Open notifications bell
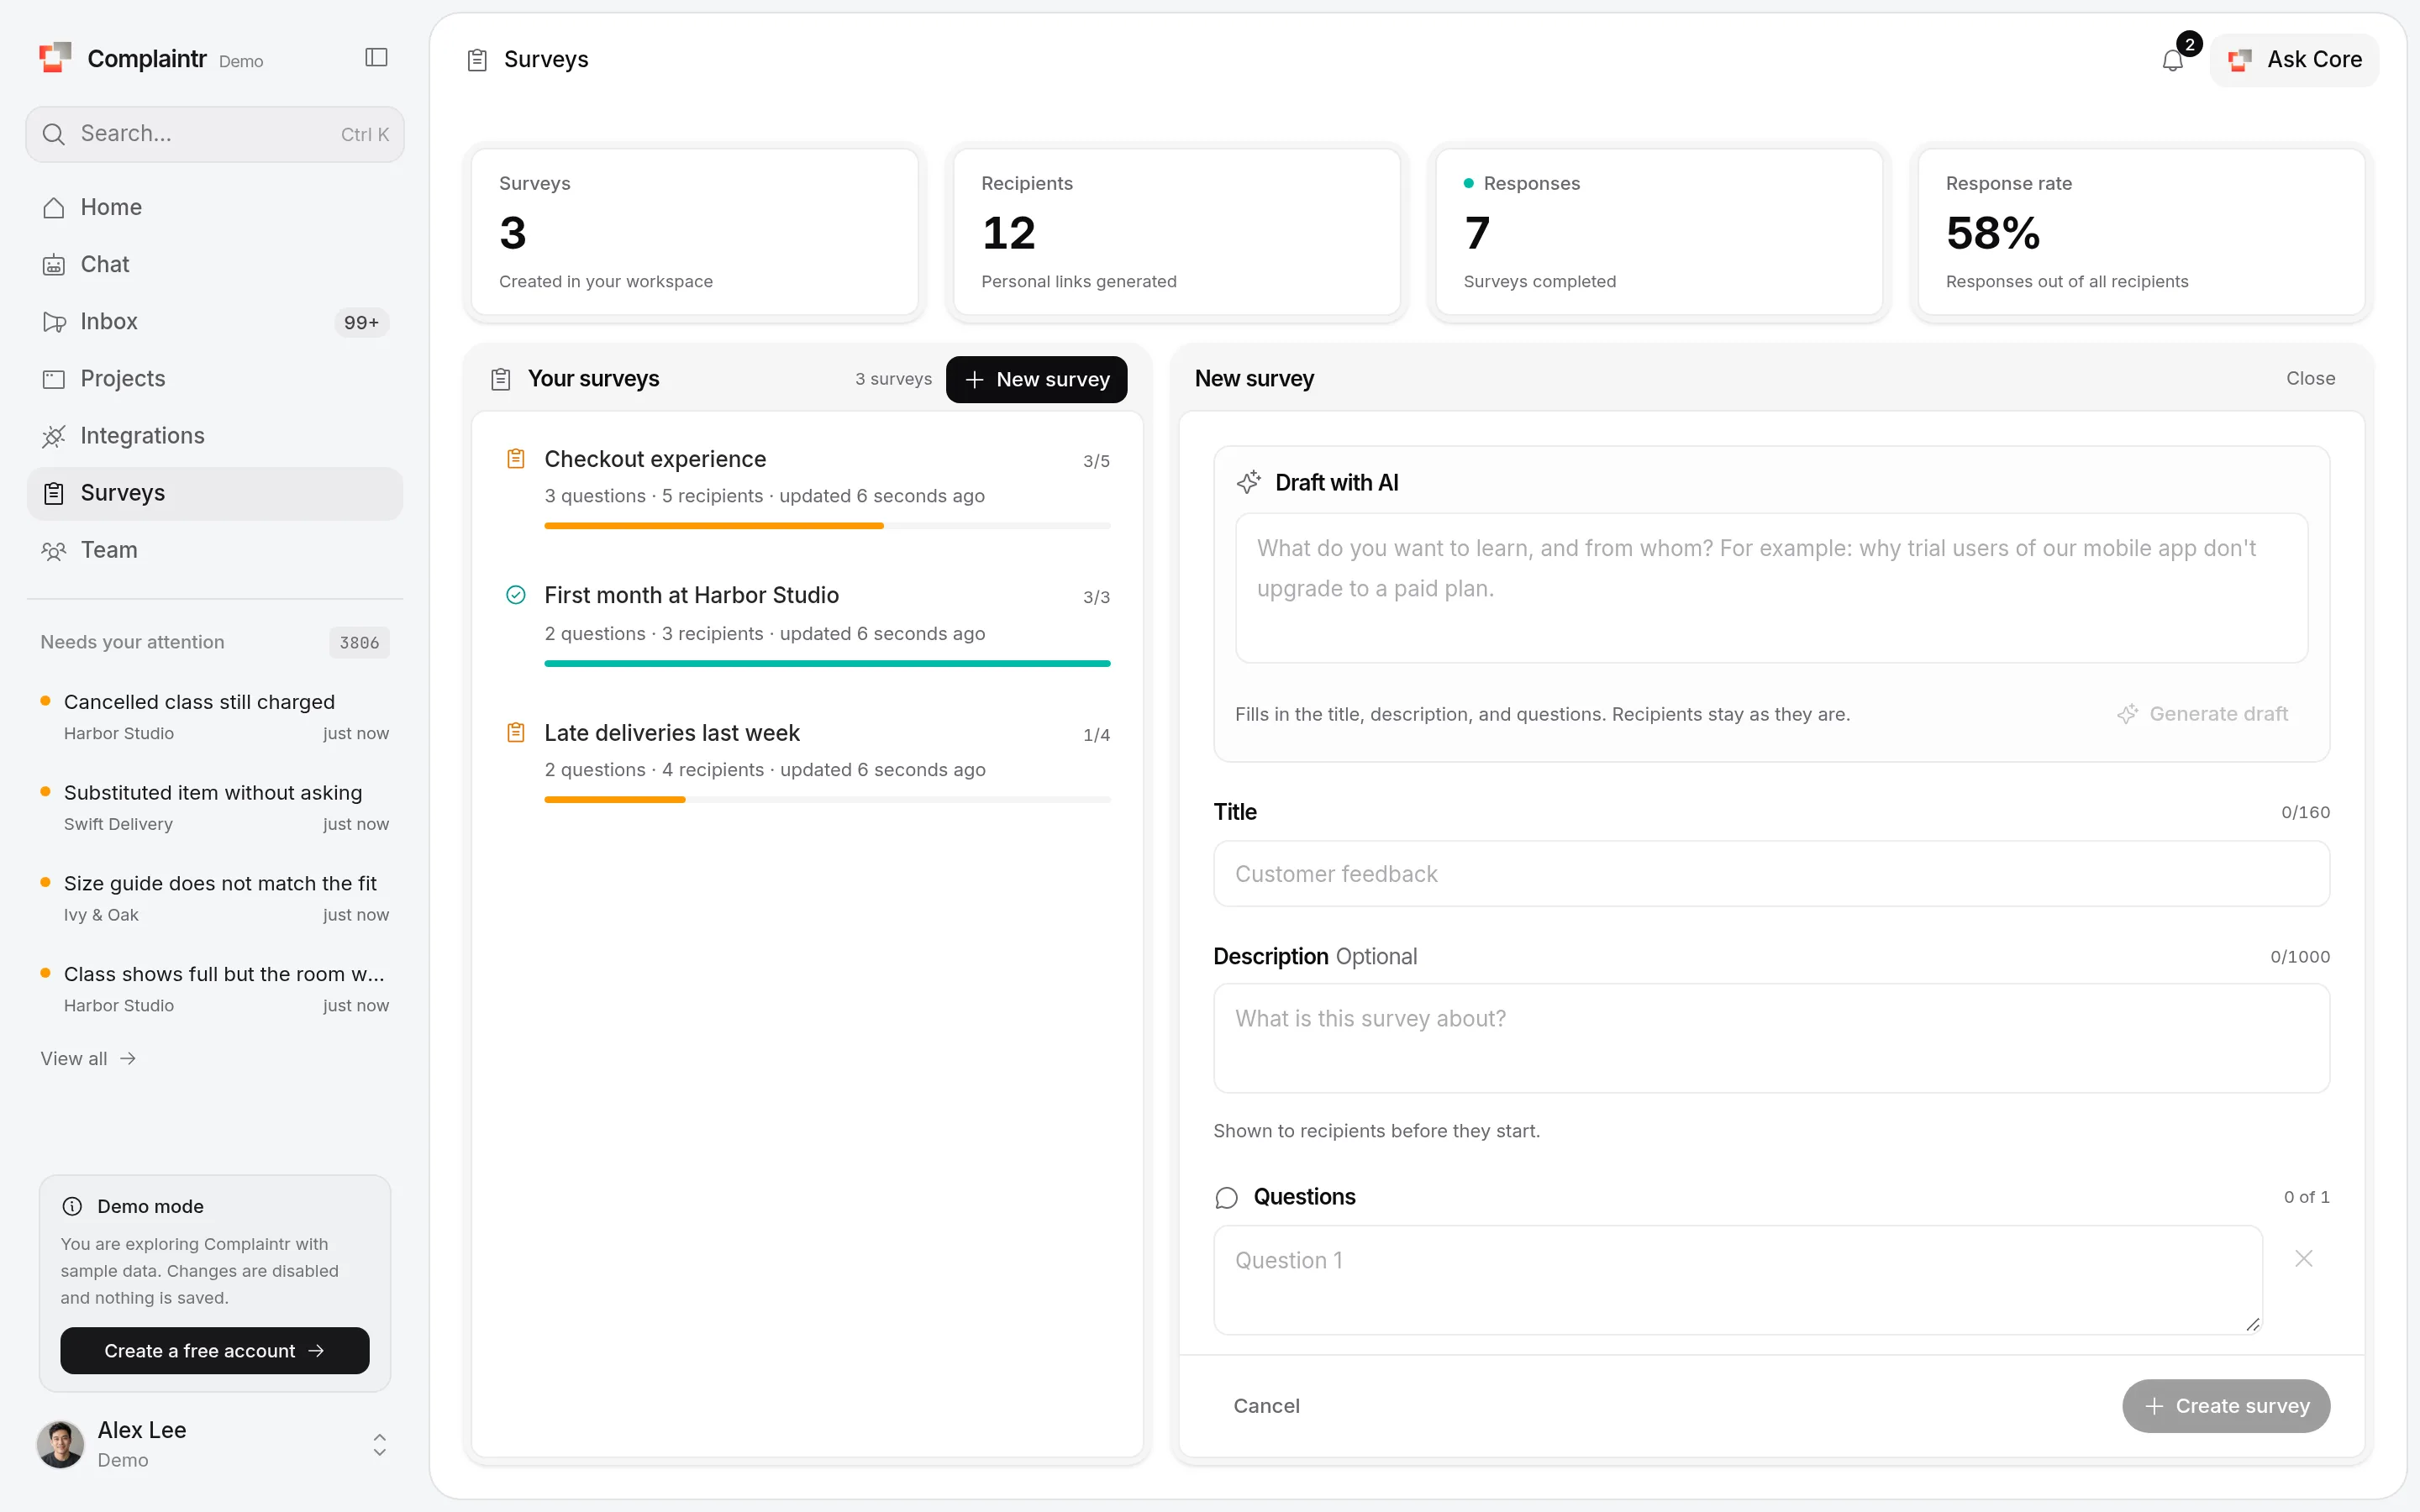Image resolution: width=2420 pixels, height=1512 pixels. click(x=2172, y=60)
